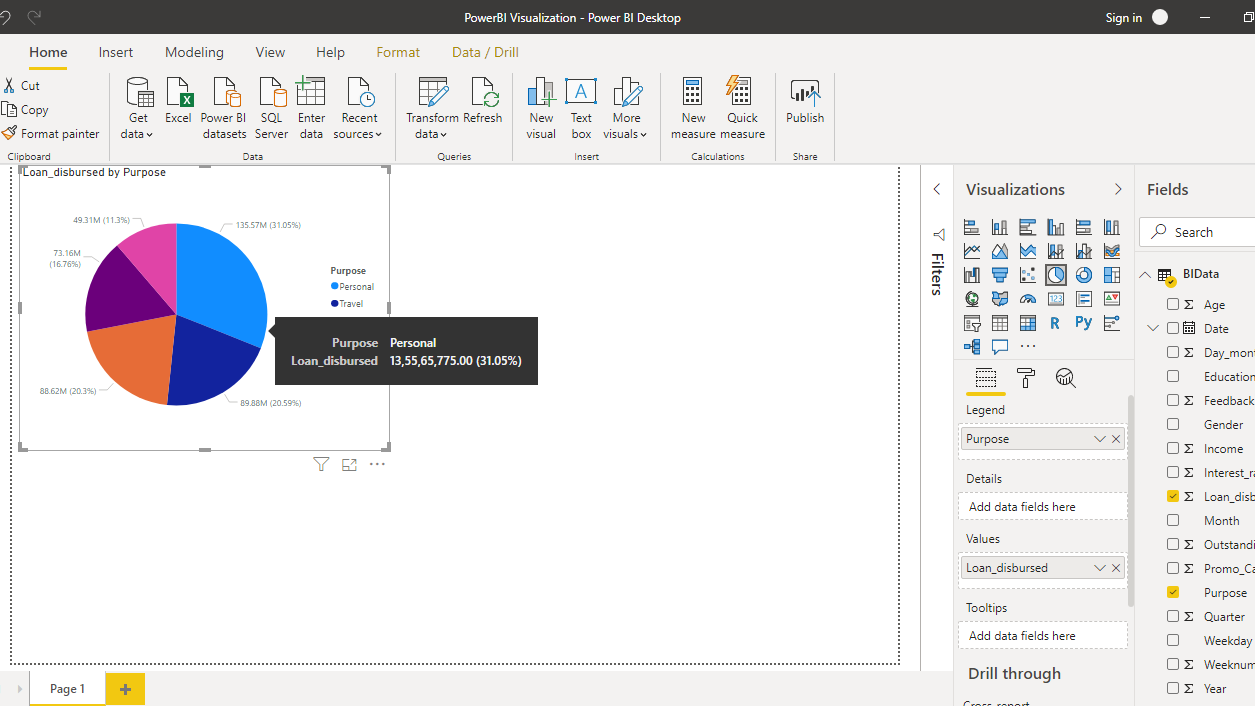Select the Slicer visualization
This screenshot has height=706, width=1255.
(x=972, y=323)
